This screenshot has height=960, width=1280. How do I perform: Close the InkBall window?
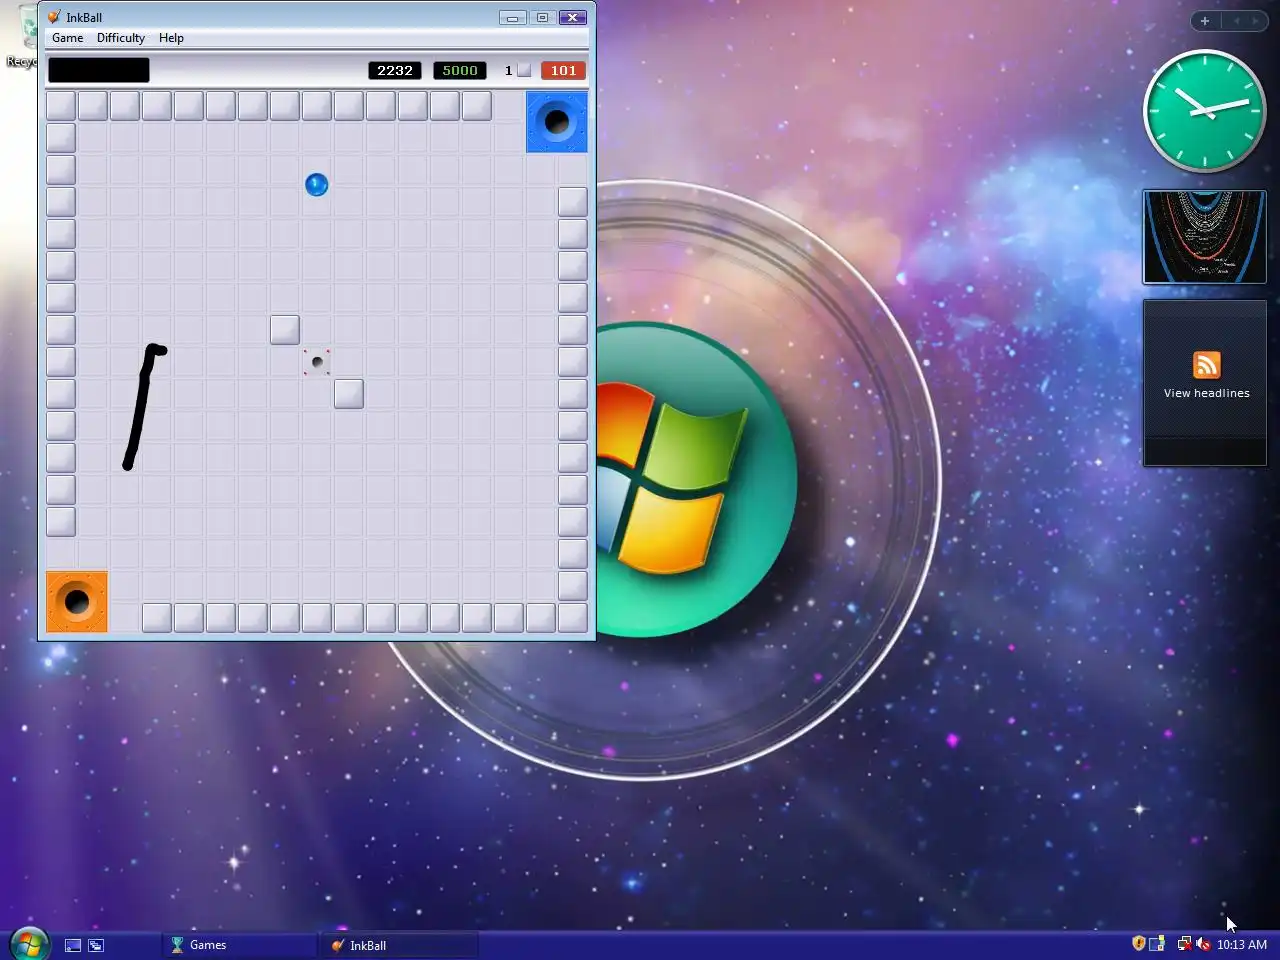point(573,17)
